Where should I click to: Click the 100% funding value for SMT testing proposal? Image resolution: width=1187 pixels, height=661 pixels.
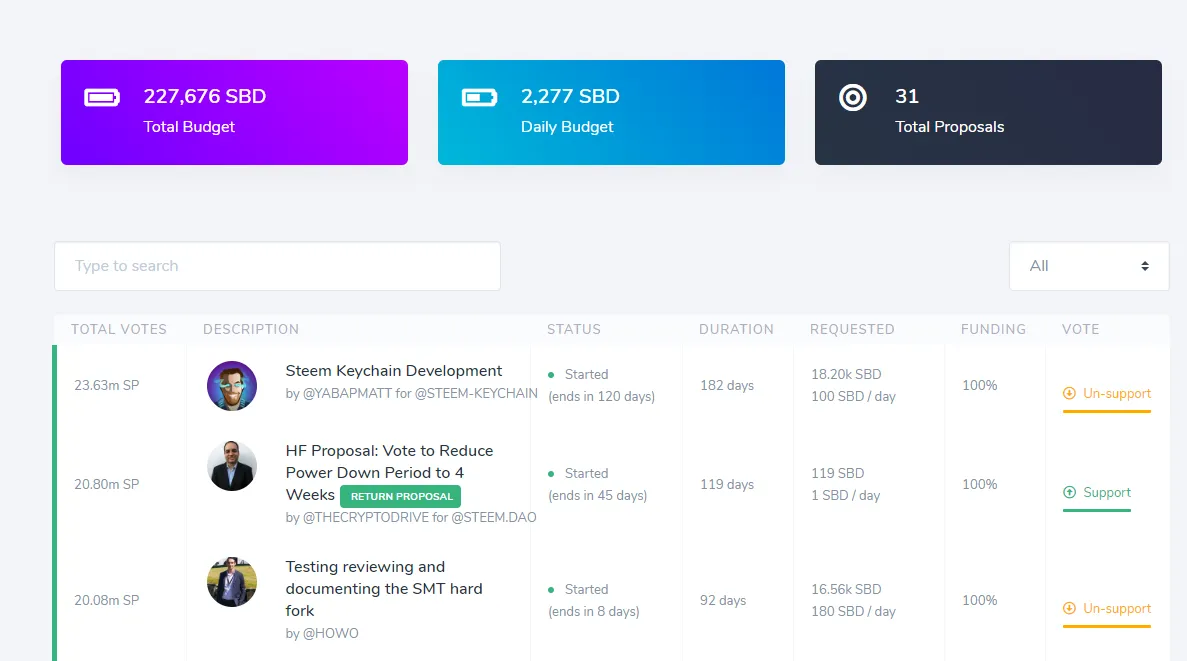pyautogui.click(x=980, y=600)
